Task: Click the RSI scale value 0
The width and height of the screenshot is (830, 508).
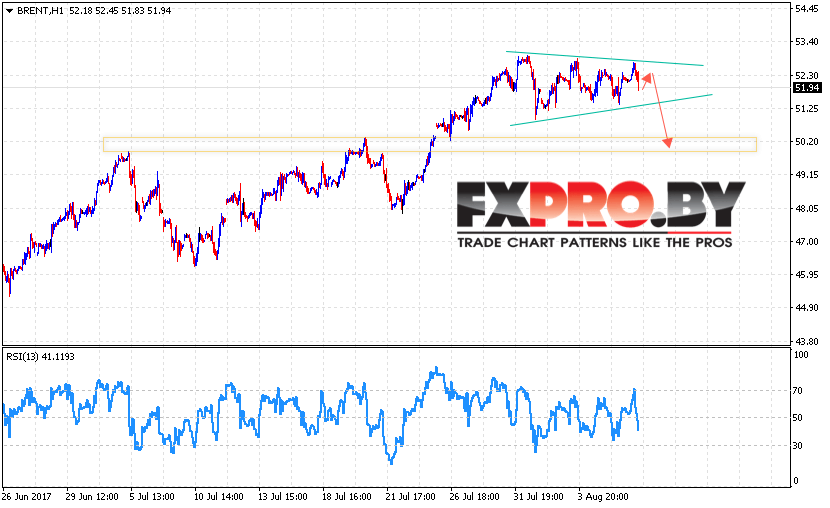Action: (x=797, y=482)
